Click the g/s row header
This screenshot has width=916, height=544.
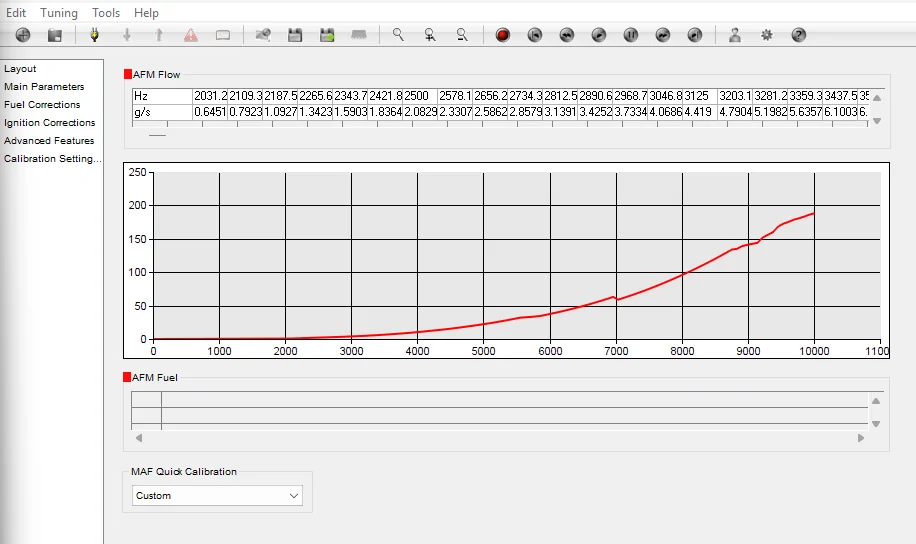(x=162, y=112)
